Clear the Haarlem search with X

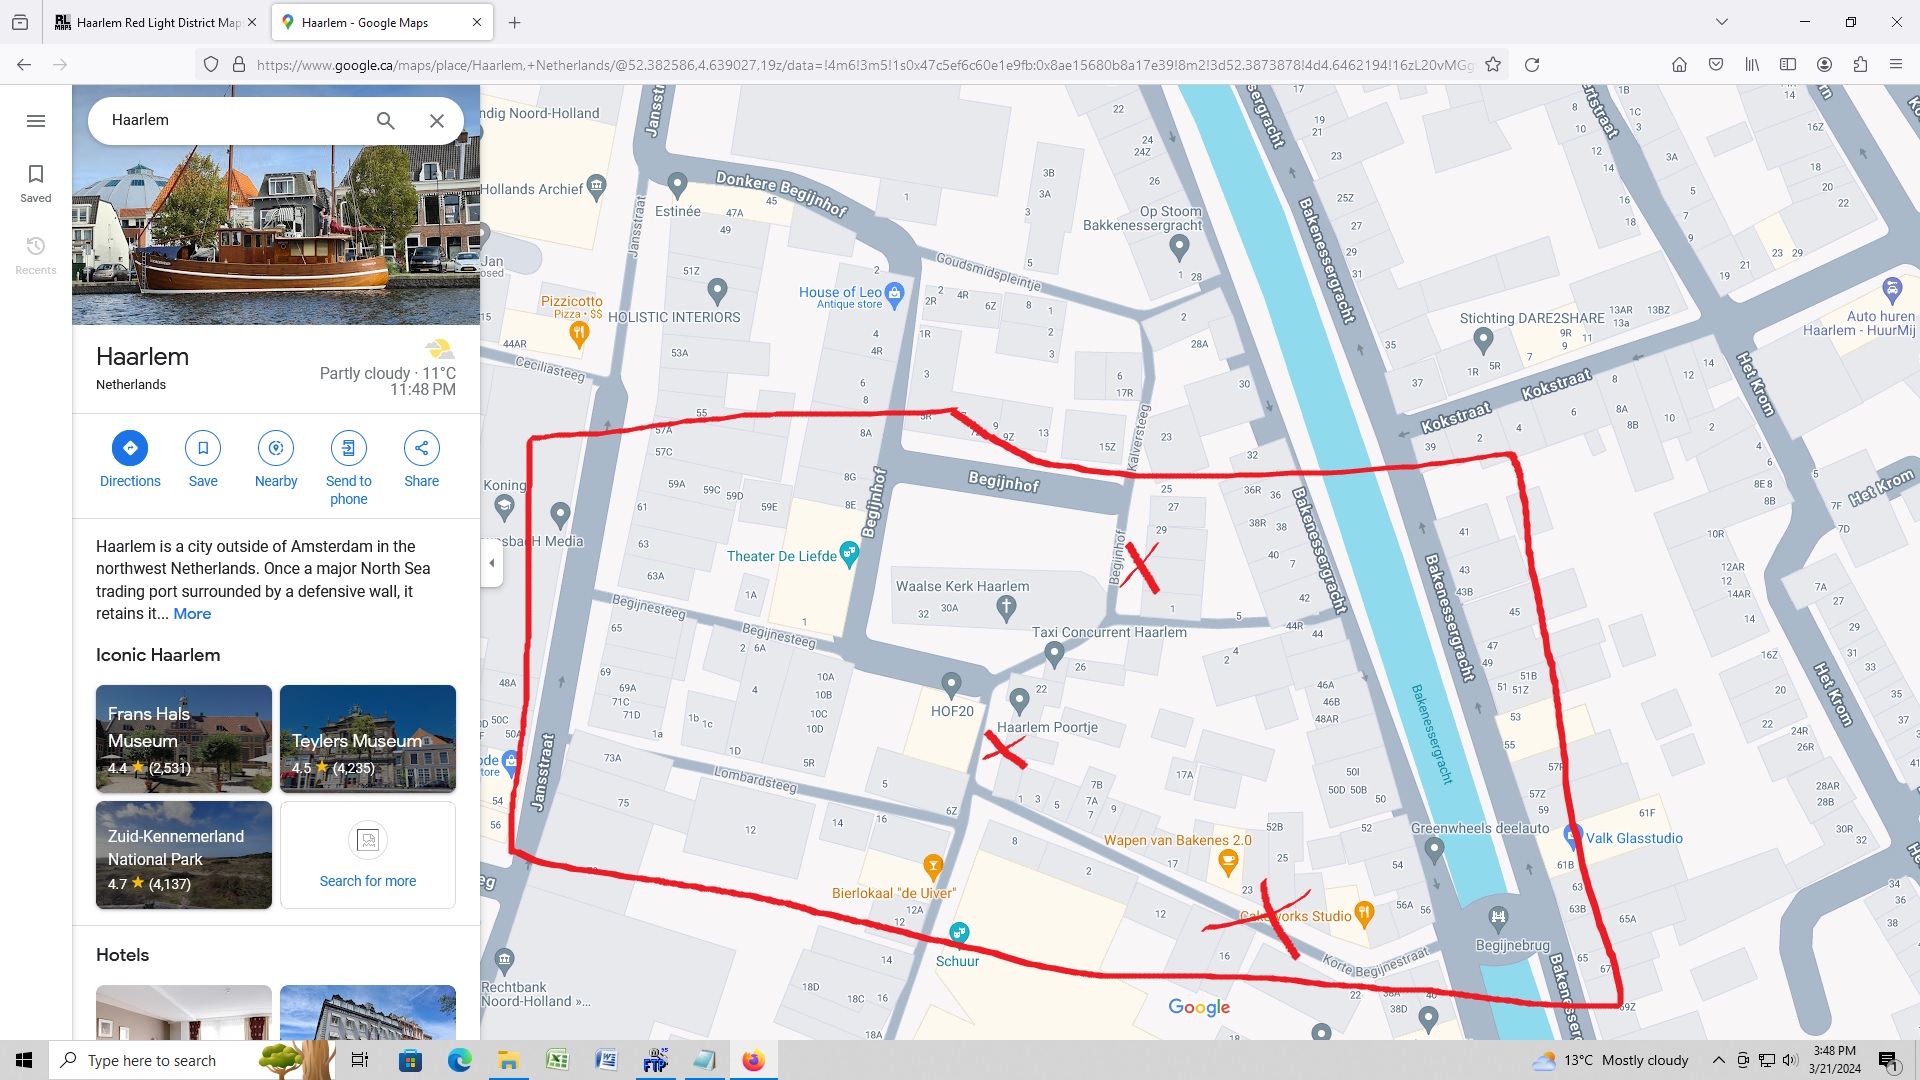coord(437,121)
